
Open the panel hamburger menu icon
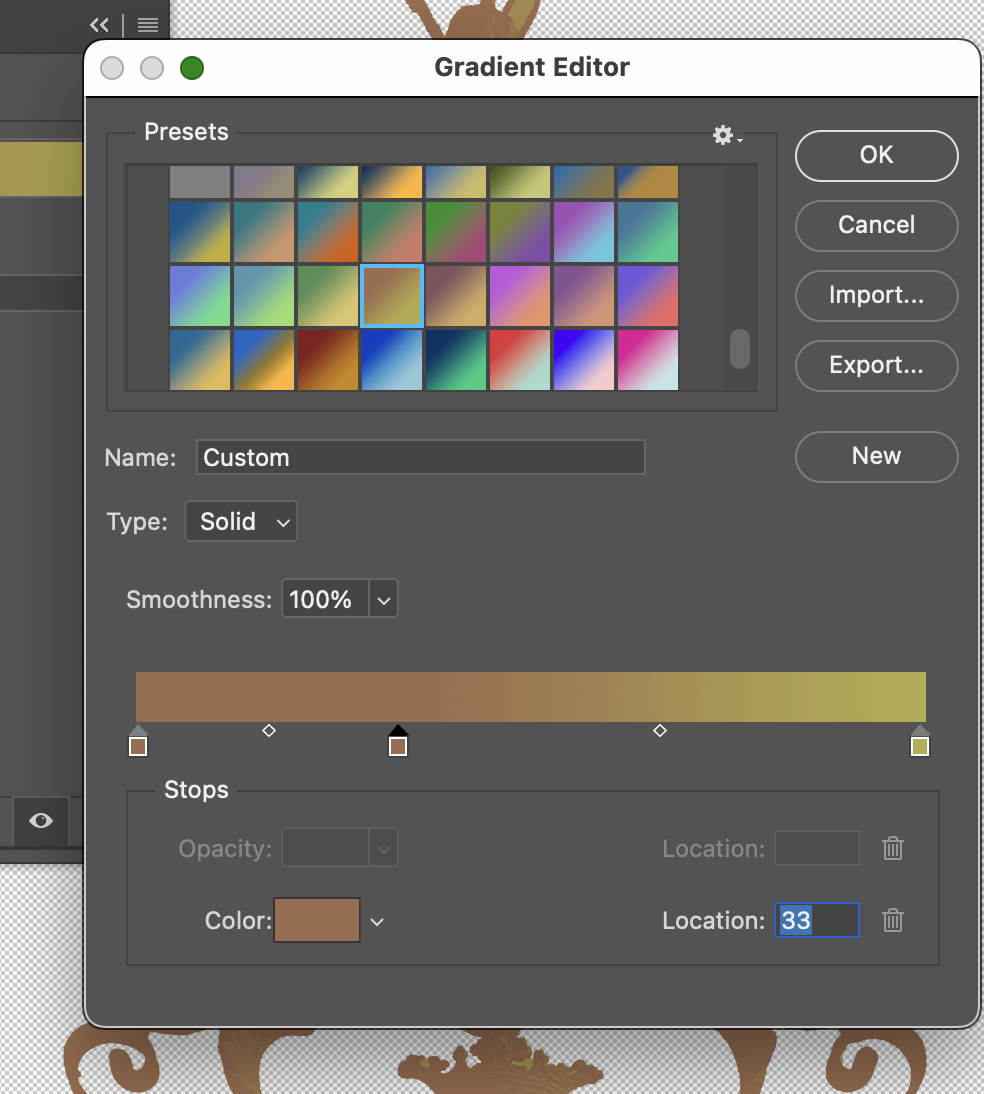tap(147, 24)
